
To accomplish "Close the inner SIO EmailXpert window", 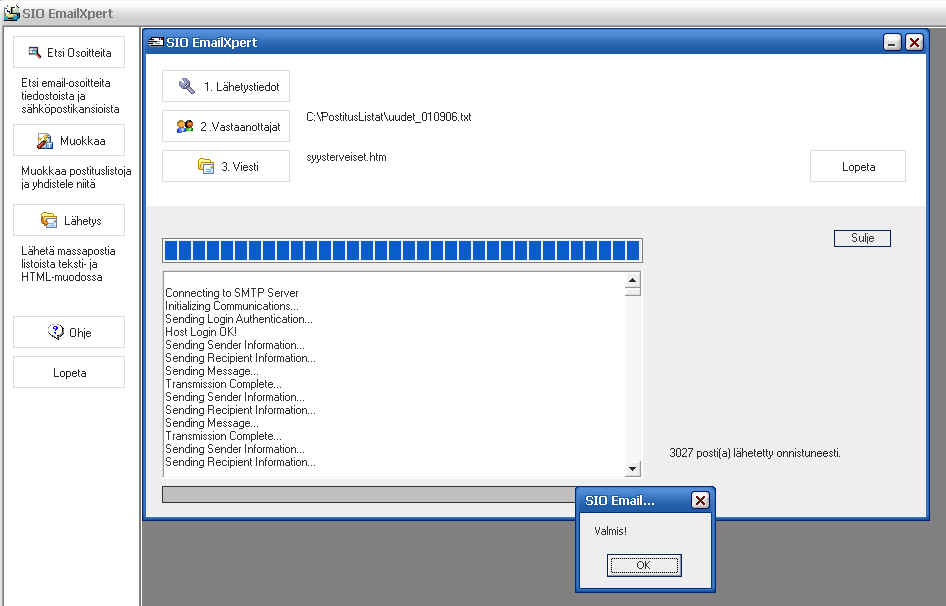I will click(x=914, y=42).
